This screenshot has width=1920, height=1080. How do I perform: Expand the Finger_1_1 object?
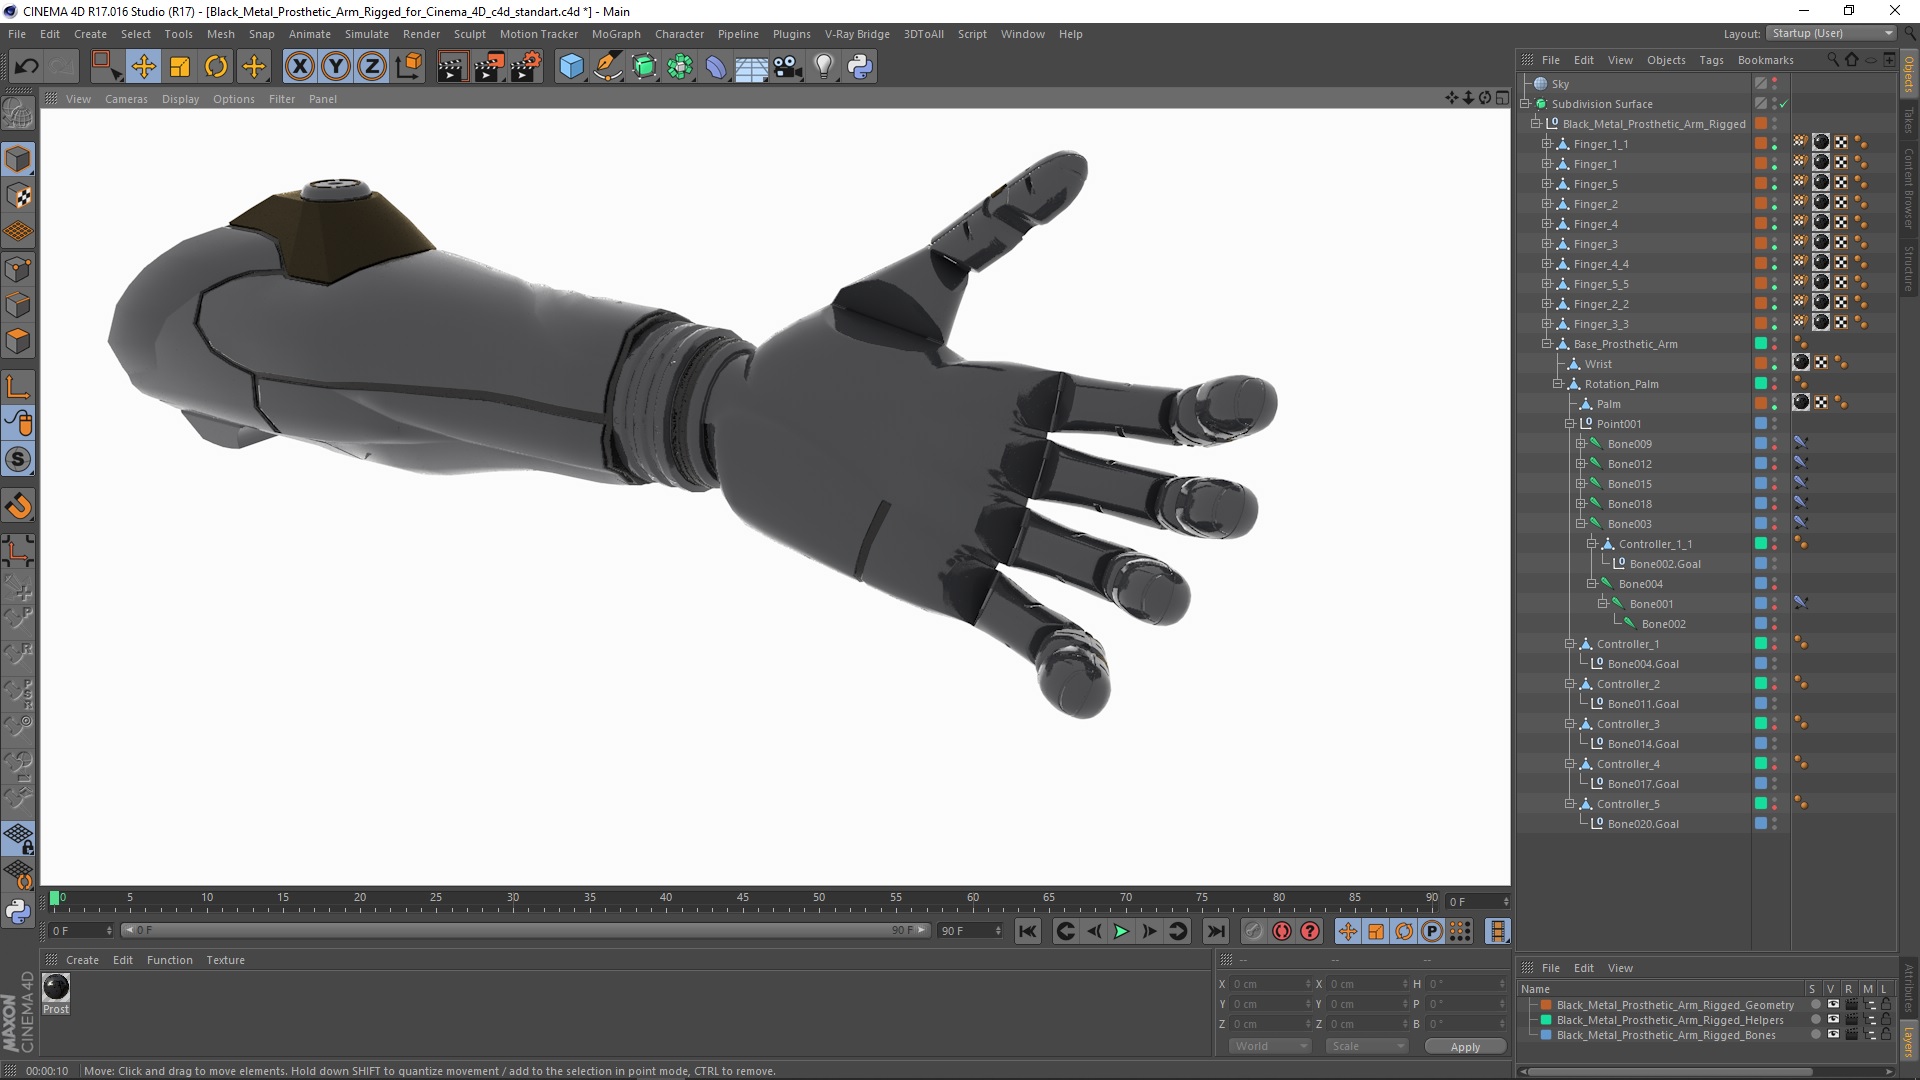(1547, 144)
